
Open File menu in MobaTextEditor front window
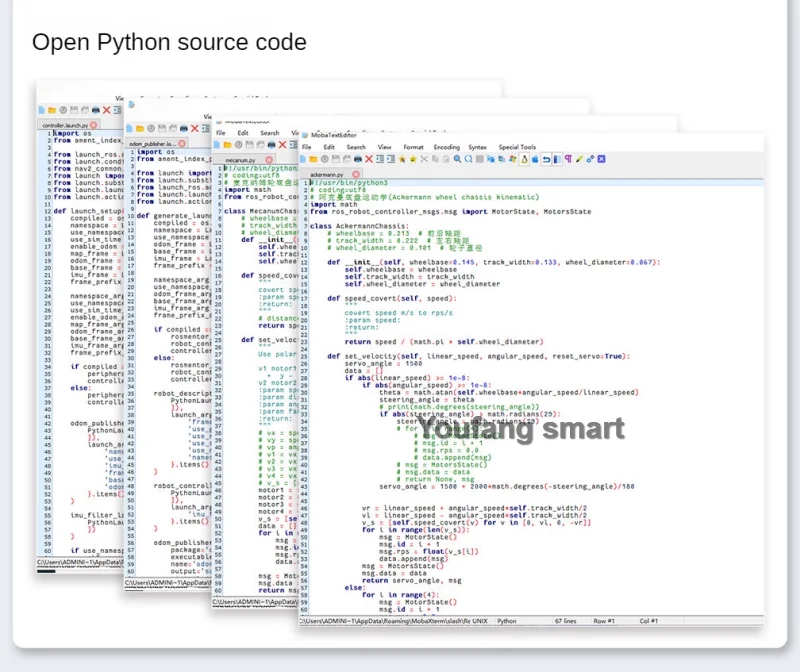[x=307, y=147]
